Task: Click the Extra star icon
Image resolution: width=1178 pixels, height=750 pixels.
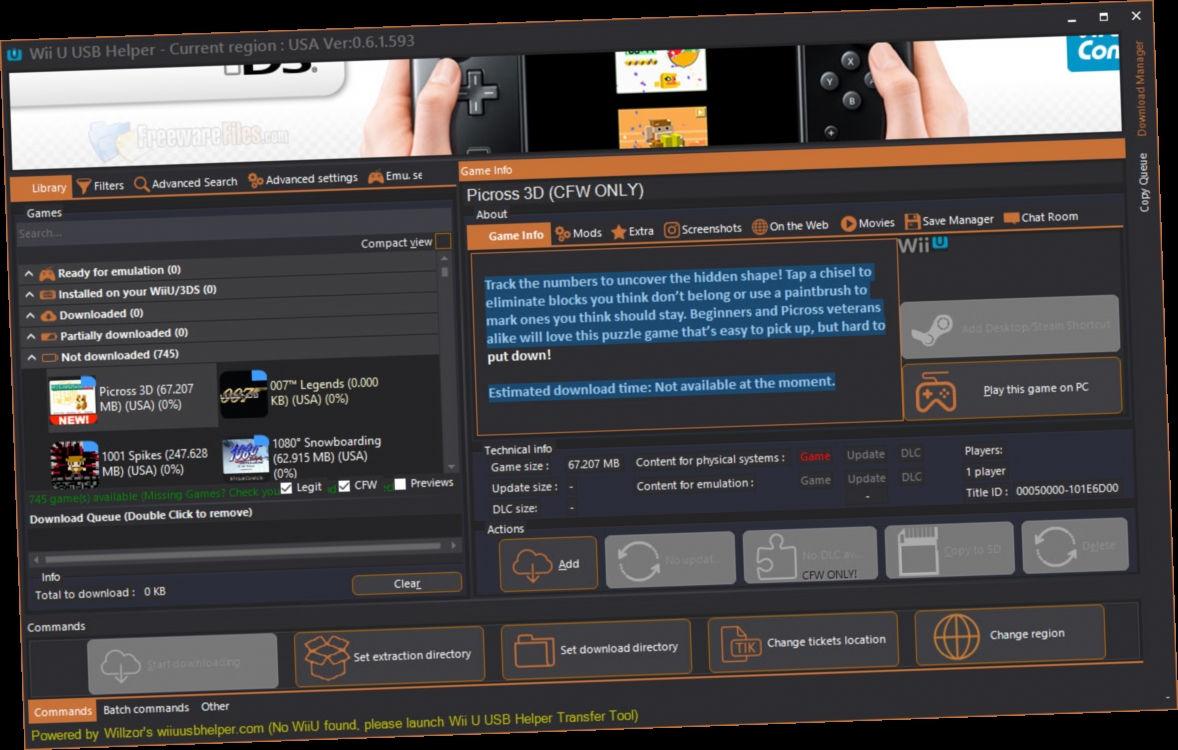Action: pos(618,231)
